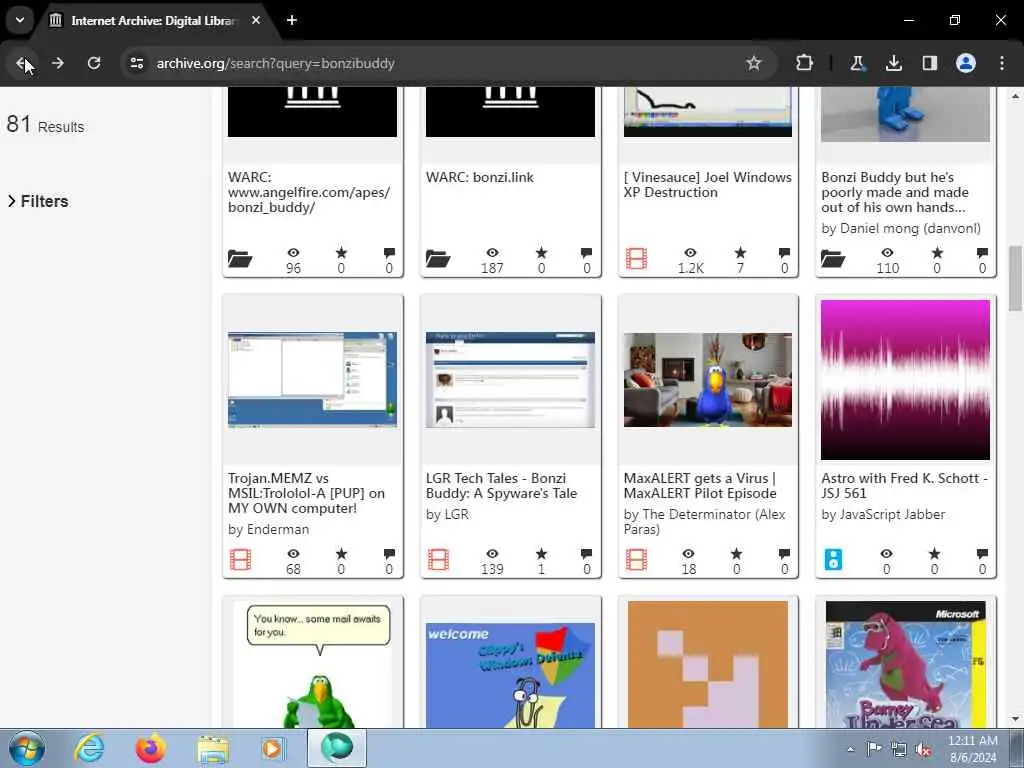Open the Windows Start button
Image resolution: width=1024 pixels, height=768 pixels.
tap(27, 748)
